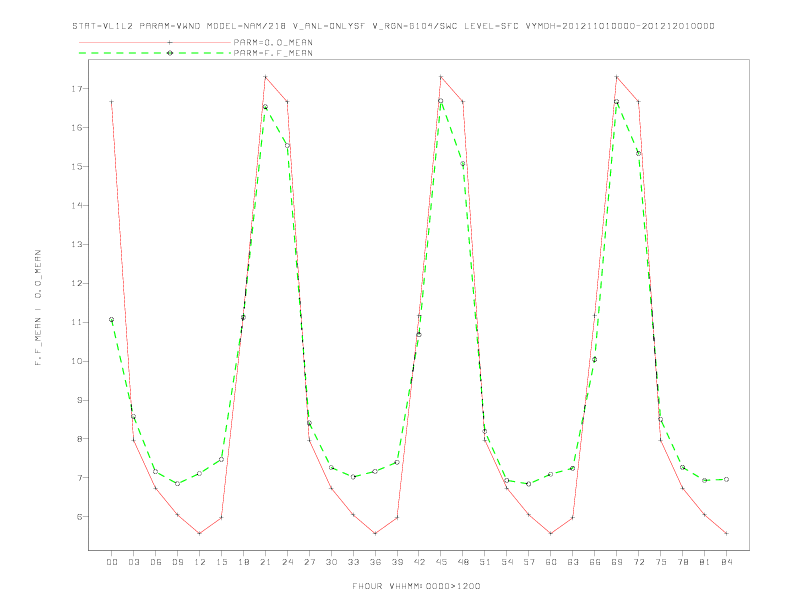Click the x-axis tick label 33
The image size is (792, 612).
tap(354, 562)
